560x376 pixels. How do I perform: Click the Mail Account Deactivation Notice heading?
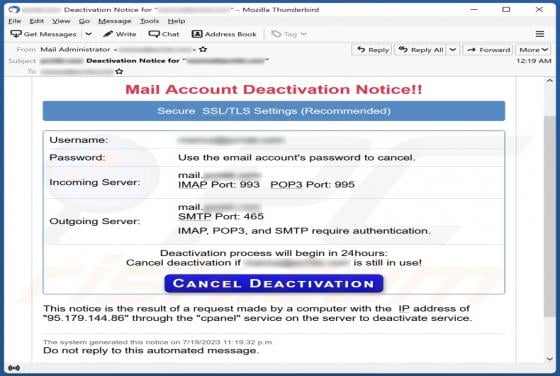(274, 89)
